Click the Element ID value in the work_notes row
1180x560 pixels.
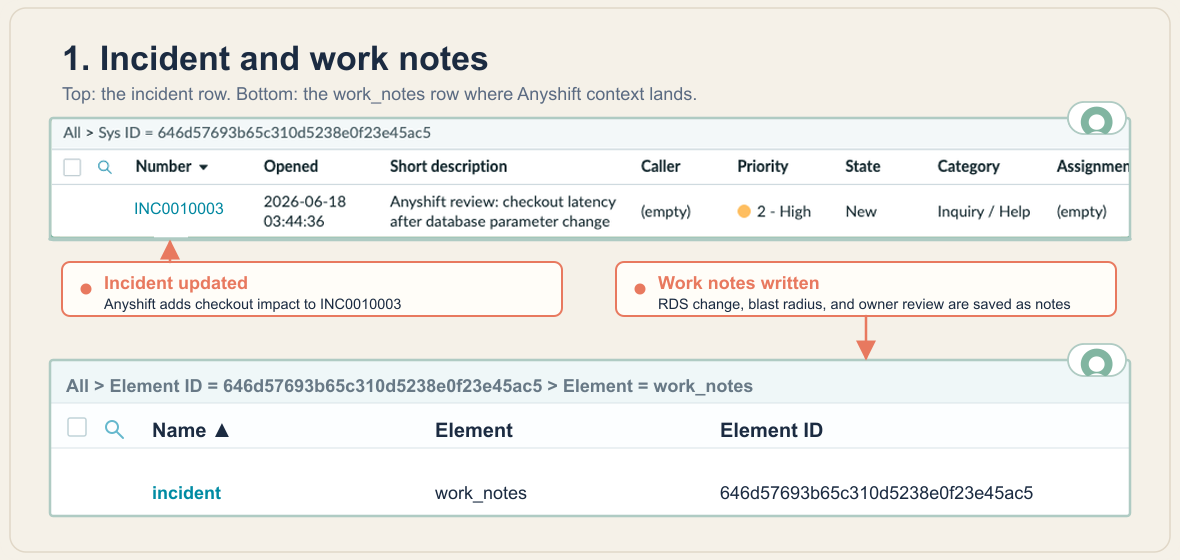coord(877,494)
